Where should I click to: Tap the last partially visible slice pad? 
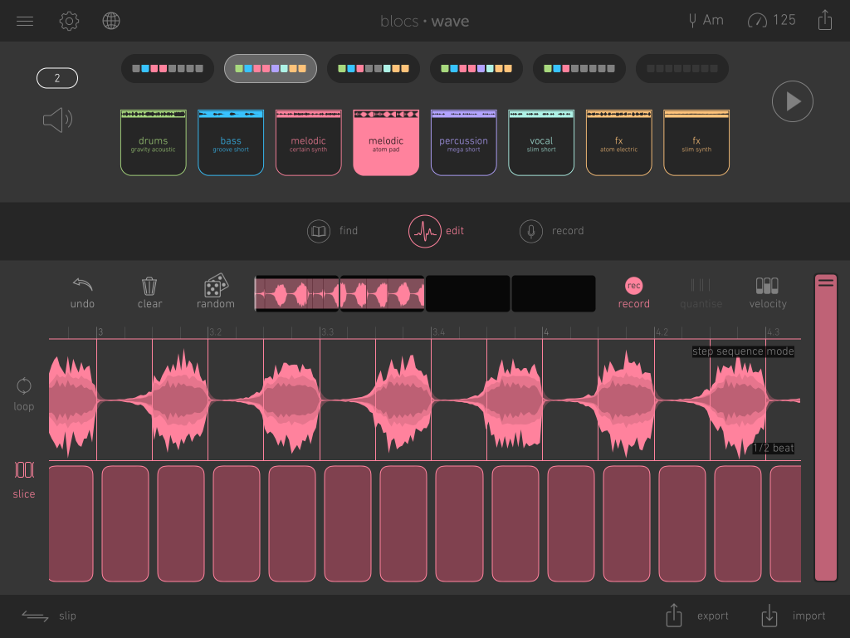pyautogui.click(x=785, y=524)
